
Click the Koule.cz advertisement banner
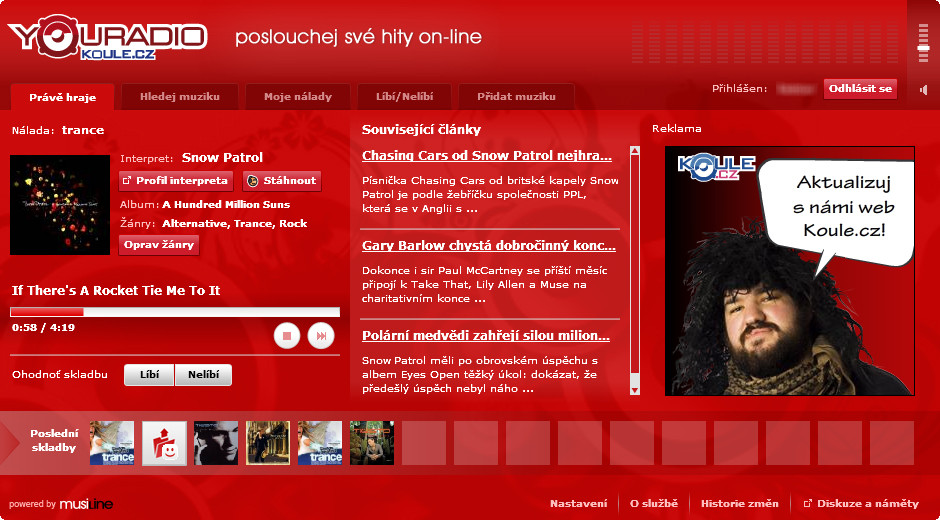pyautogui.click(x=790, y=271)
